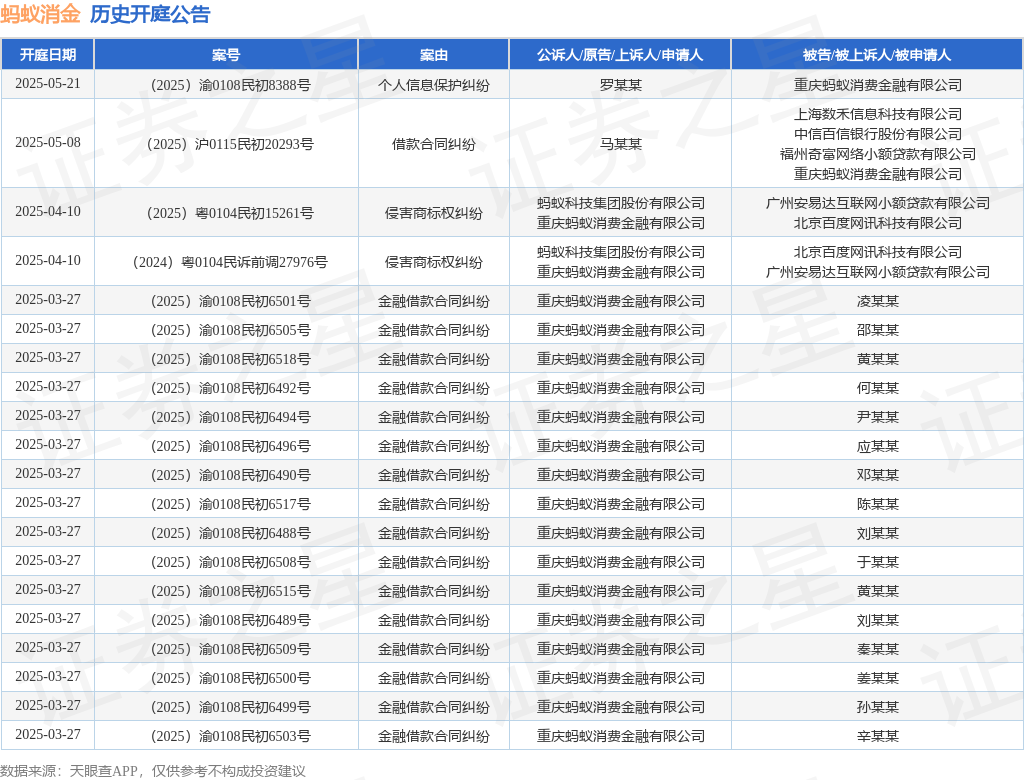Click 刘某某 in the 民初6489号 row

[878, 620]
